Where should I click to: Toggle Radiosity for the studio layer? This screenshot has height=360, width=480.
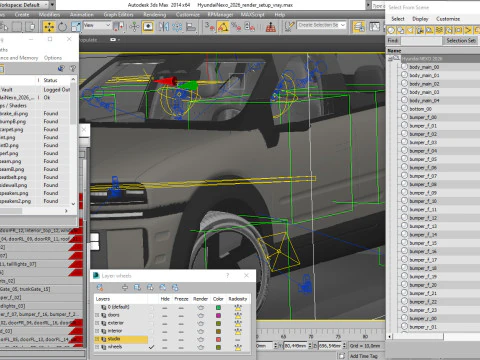point(238,339)
